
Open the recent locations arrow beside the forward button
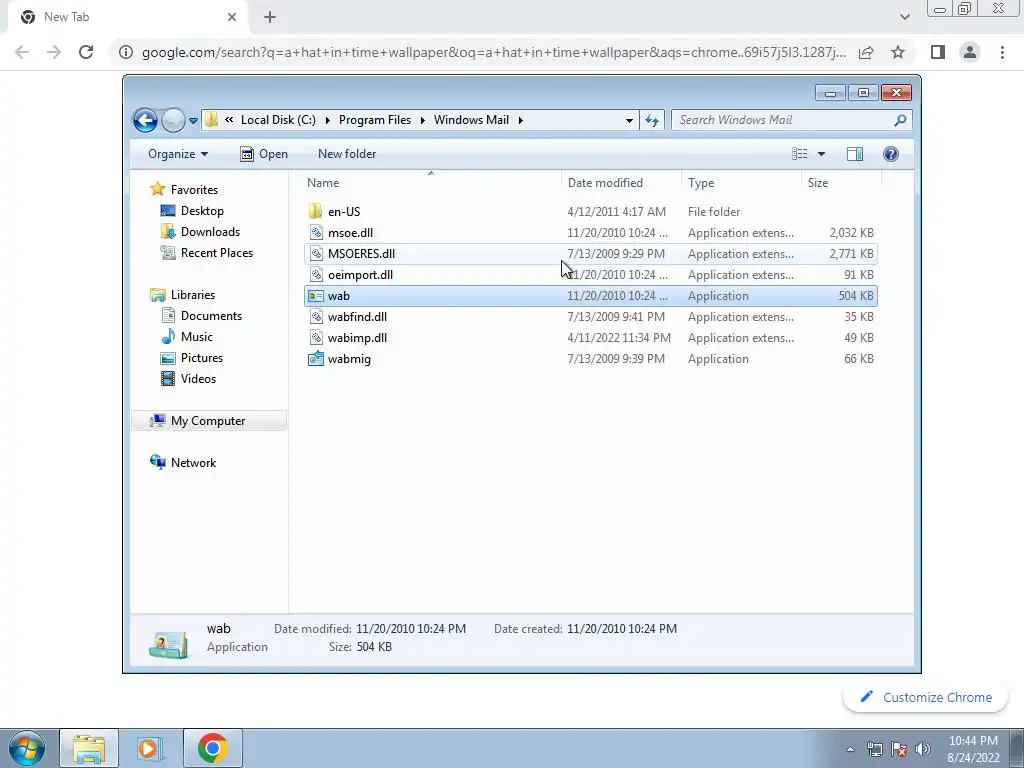193,121
